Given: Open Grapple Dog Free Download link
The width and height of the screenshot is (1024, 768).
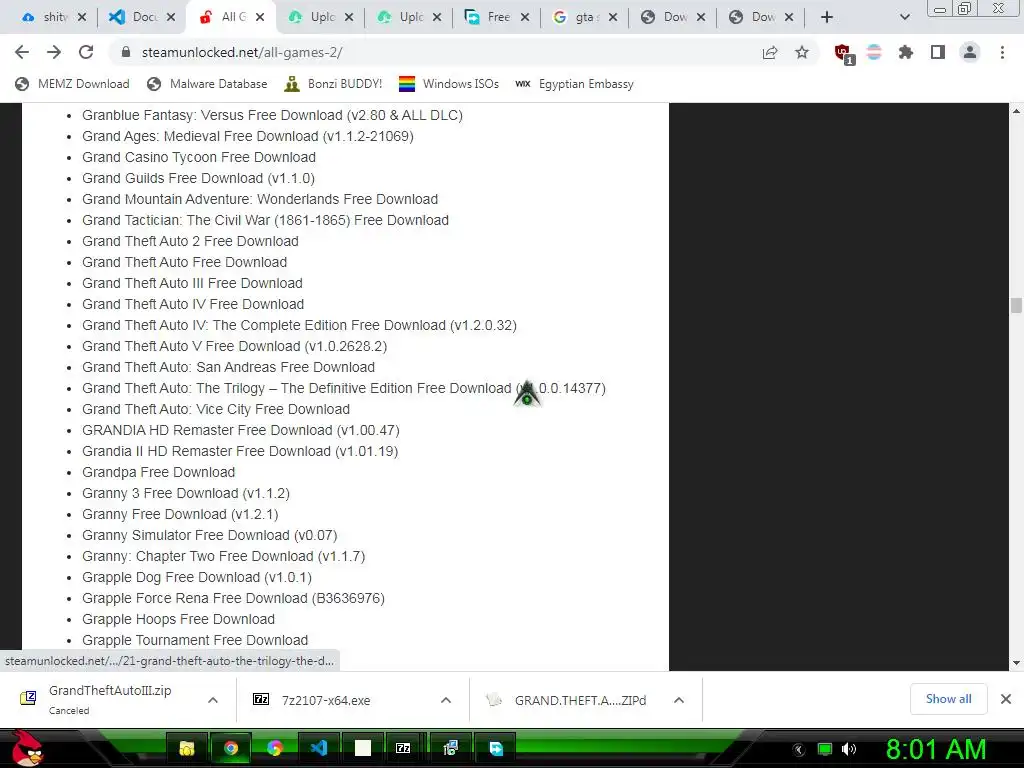Looking at the screenshot, I should click(x=197, y=577).
